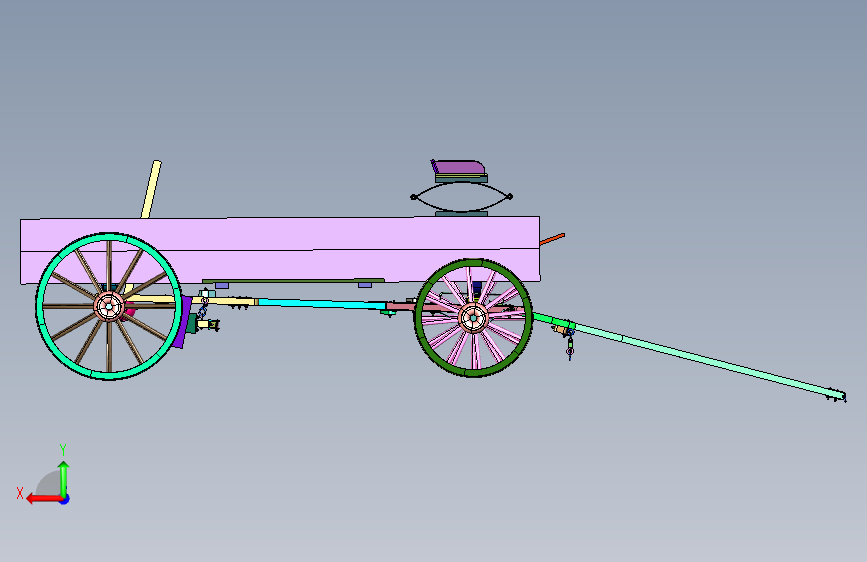
Task: Select the purple seat cushion
Action: (x=458, y=166)
